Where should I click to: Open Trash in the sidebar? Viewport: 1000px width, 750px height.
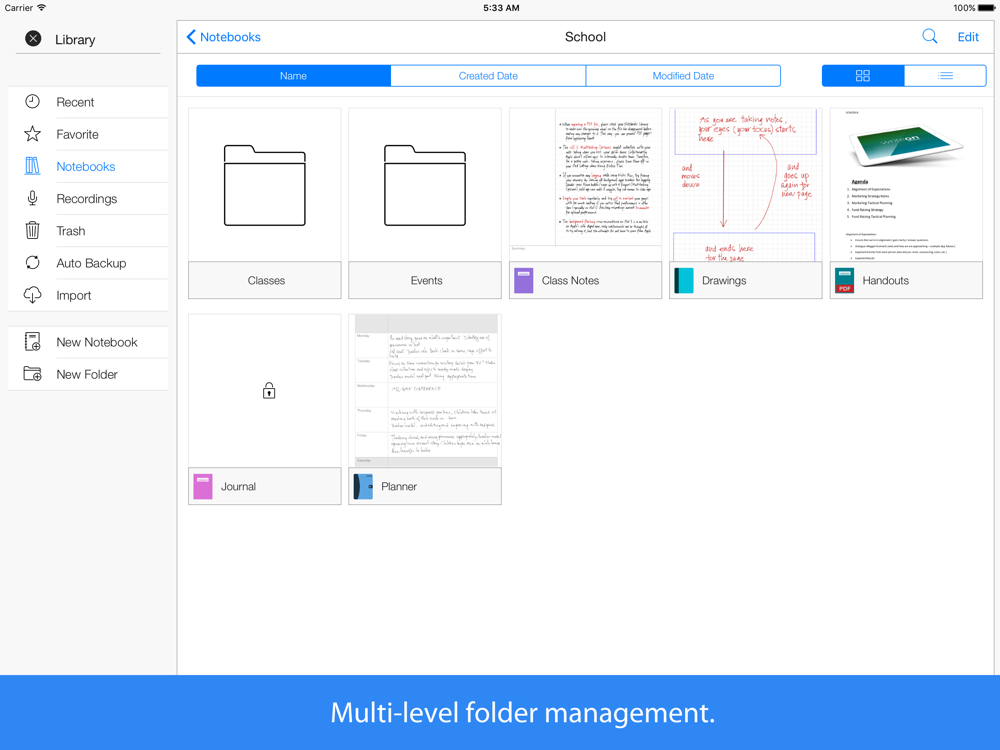coord(89,230)
